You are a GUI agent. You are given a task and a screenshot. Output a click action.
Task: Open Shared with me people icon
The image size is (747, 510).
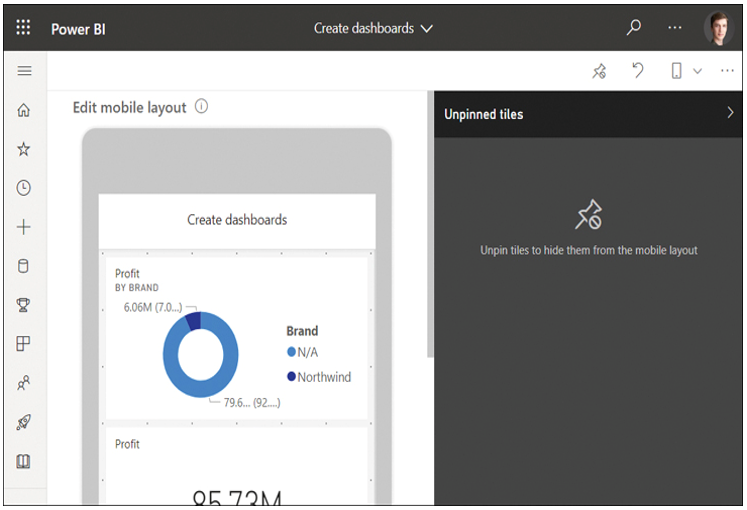point(23,382)
